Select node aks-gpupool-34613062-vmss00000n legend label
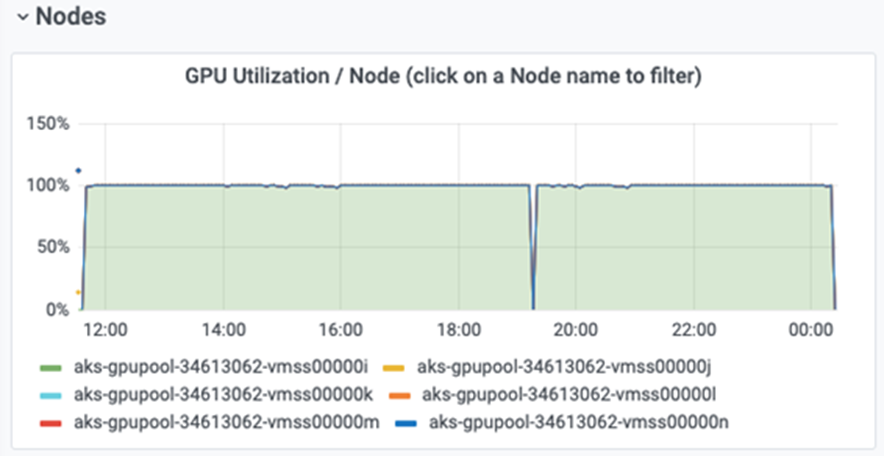 (578, 422)
